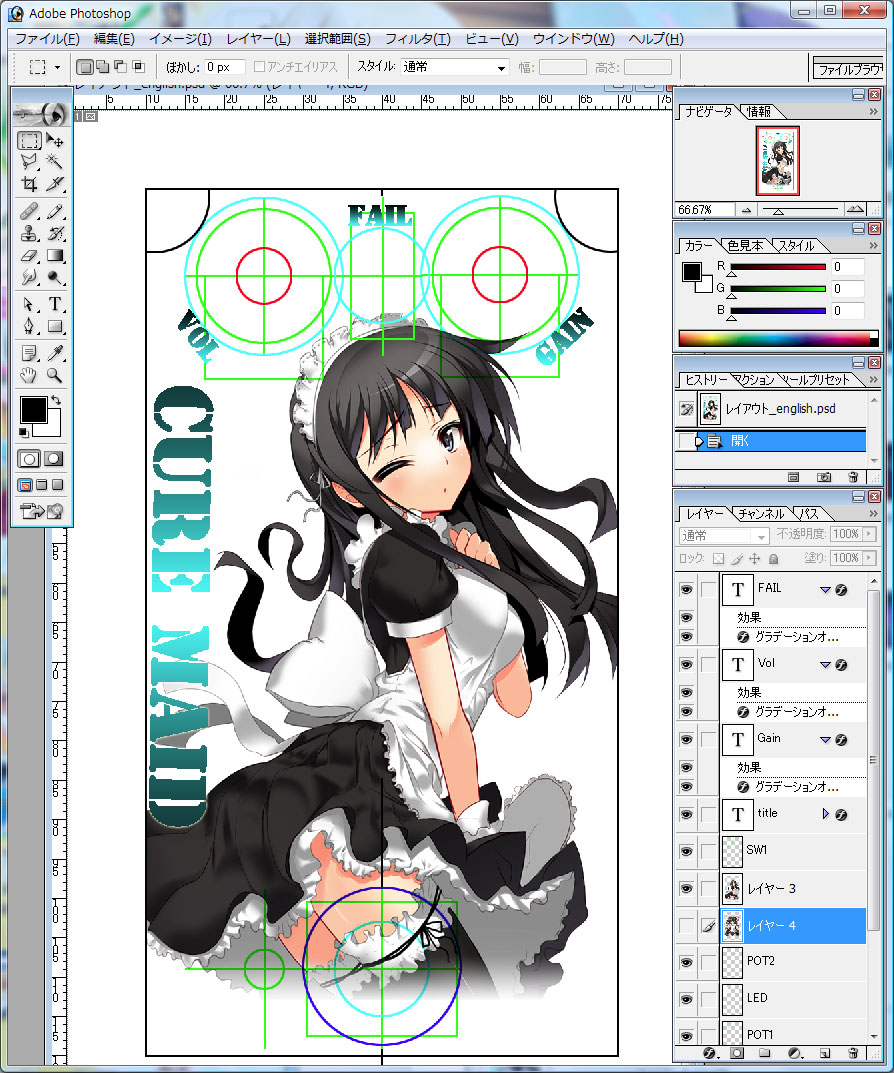Switch to the チャンネル tab
The width and height of the screenshot is (894, 1073).
pos(761,513)
